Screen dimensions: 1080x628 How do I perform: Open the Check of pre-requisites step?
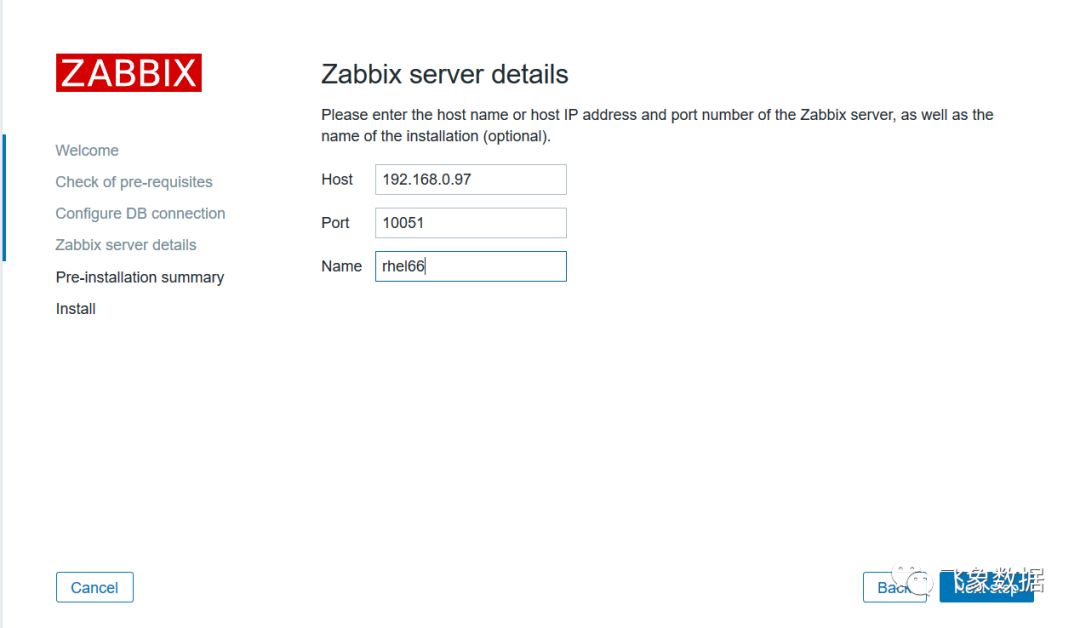coord(134,182)
